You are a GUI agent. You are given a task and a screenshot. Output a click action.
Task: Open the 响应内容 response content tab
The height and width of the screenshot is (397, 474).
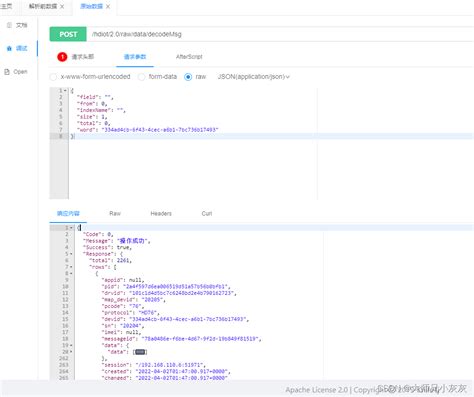pyautogui.click(x=68, y=213)
